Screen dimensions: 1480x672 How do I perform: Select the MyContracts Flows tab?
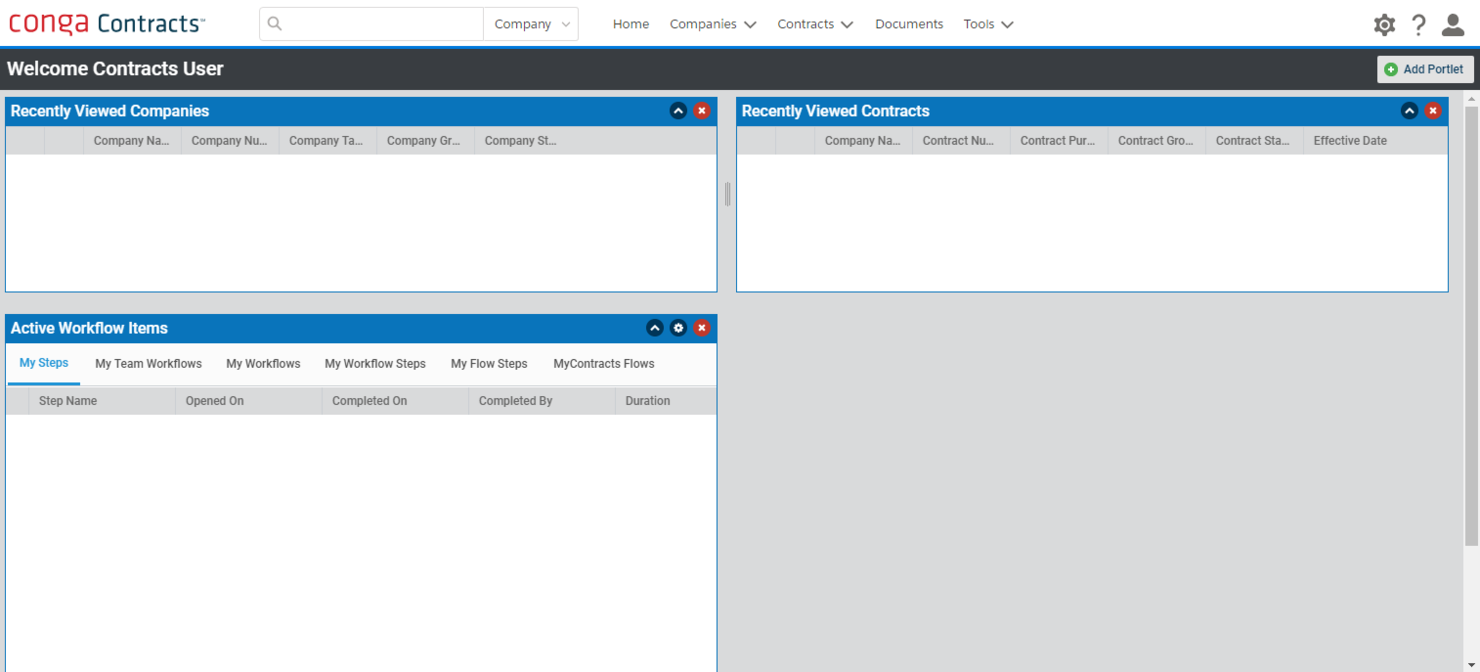point(603,364)
